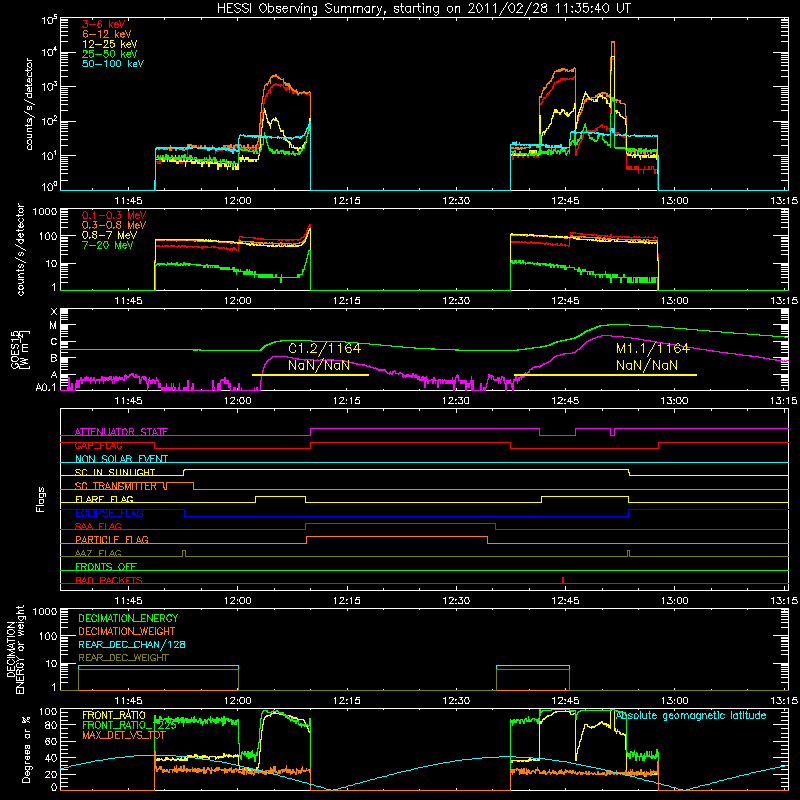Viewport: 800px width, 800px height.
Task: Select the yellow FRONT_RATIO legend label
Action: (114, 716)
